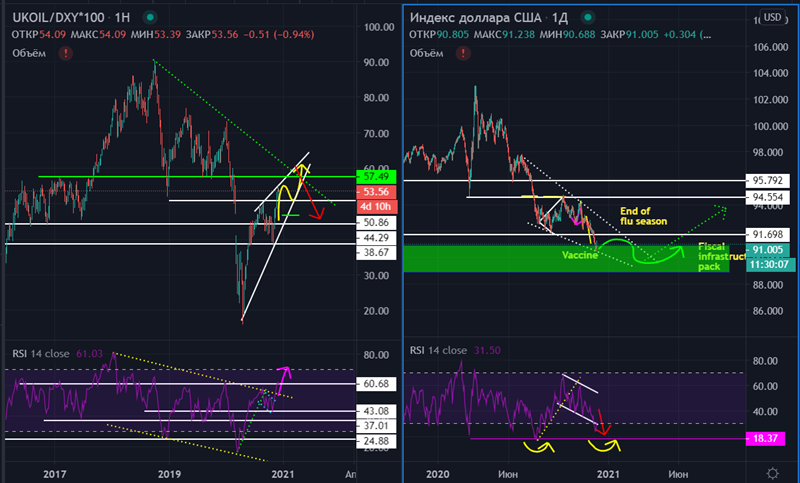Select the red 53.56 current price label

pyautogui.click(x=377, y=191)
